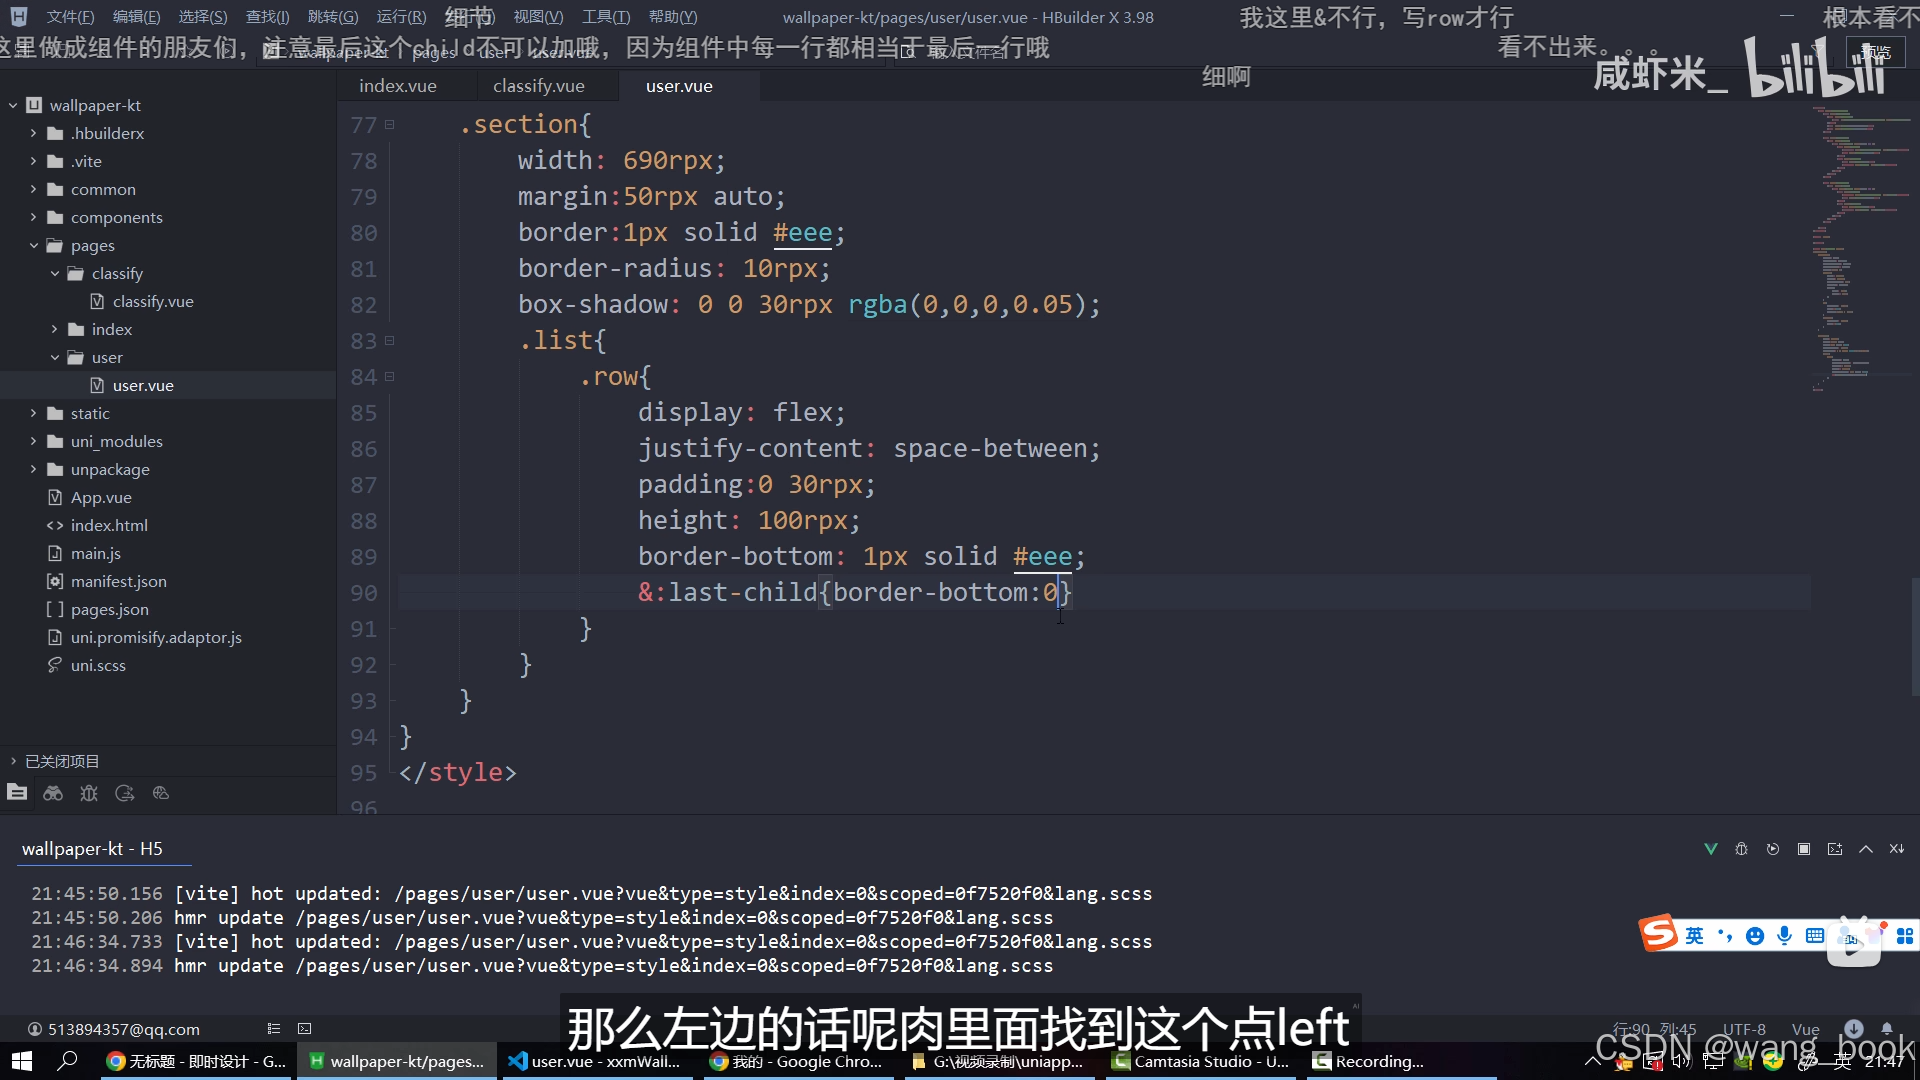Expand the components folder
The image size is (1920, 1080).
[x=33, y=217]
